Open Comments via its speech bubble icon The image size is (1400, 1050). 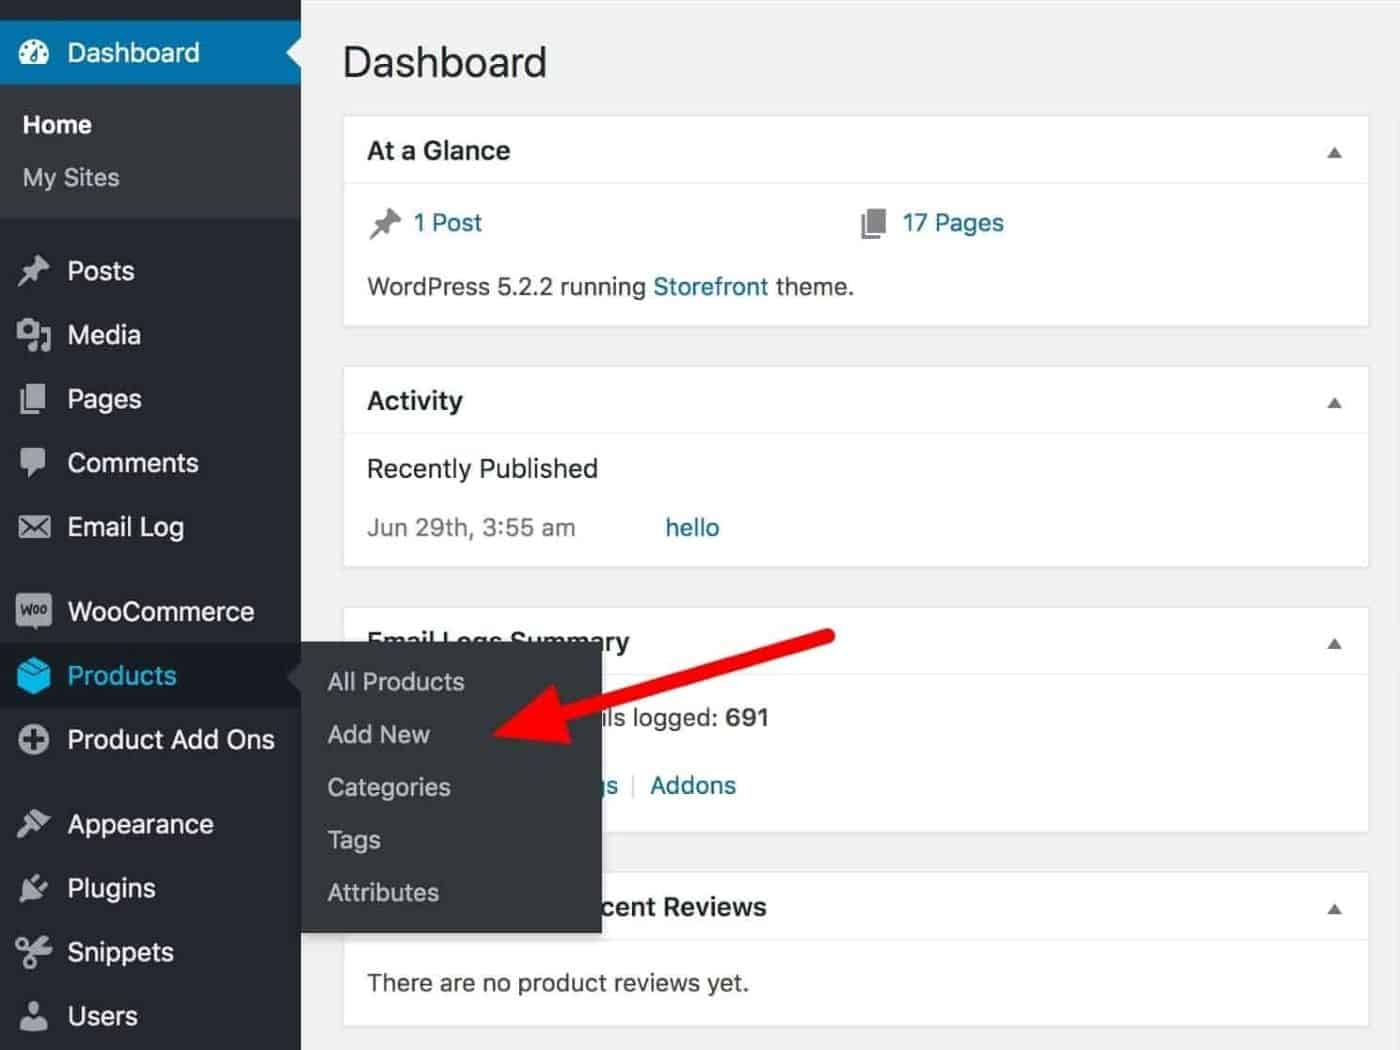[33, 462]
